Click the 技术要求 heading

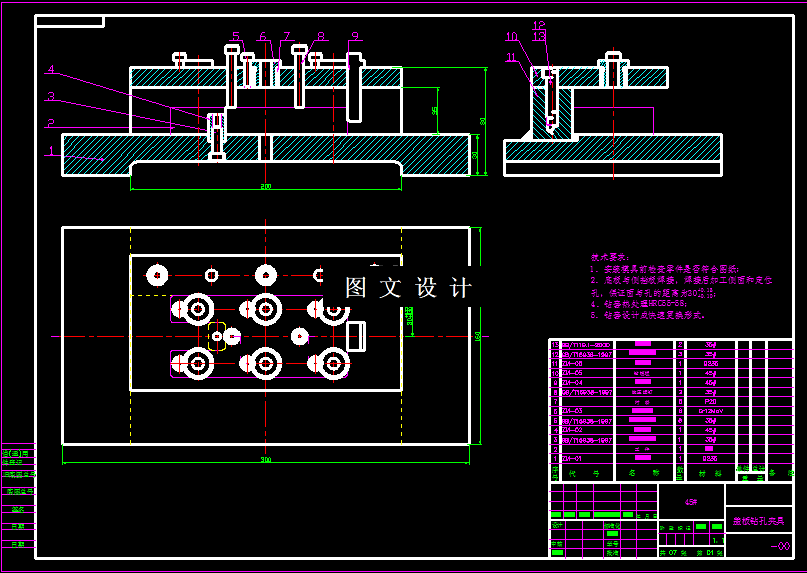609,257
